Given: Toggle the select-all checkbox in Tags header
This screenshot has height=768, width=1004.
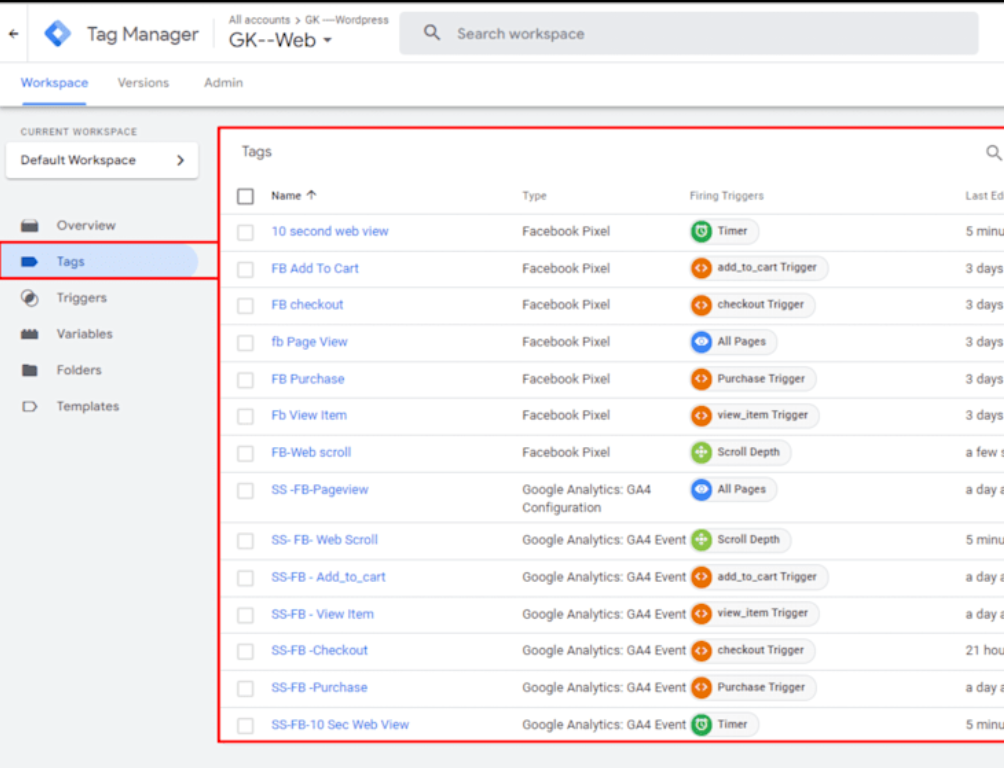Looking at the screenshot, I should point(245,196).
